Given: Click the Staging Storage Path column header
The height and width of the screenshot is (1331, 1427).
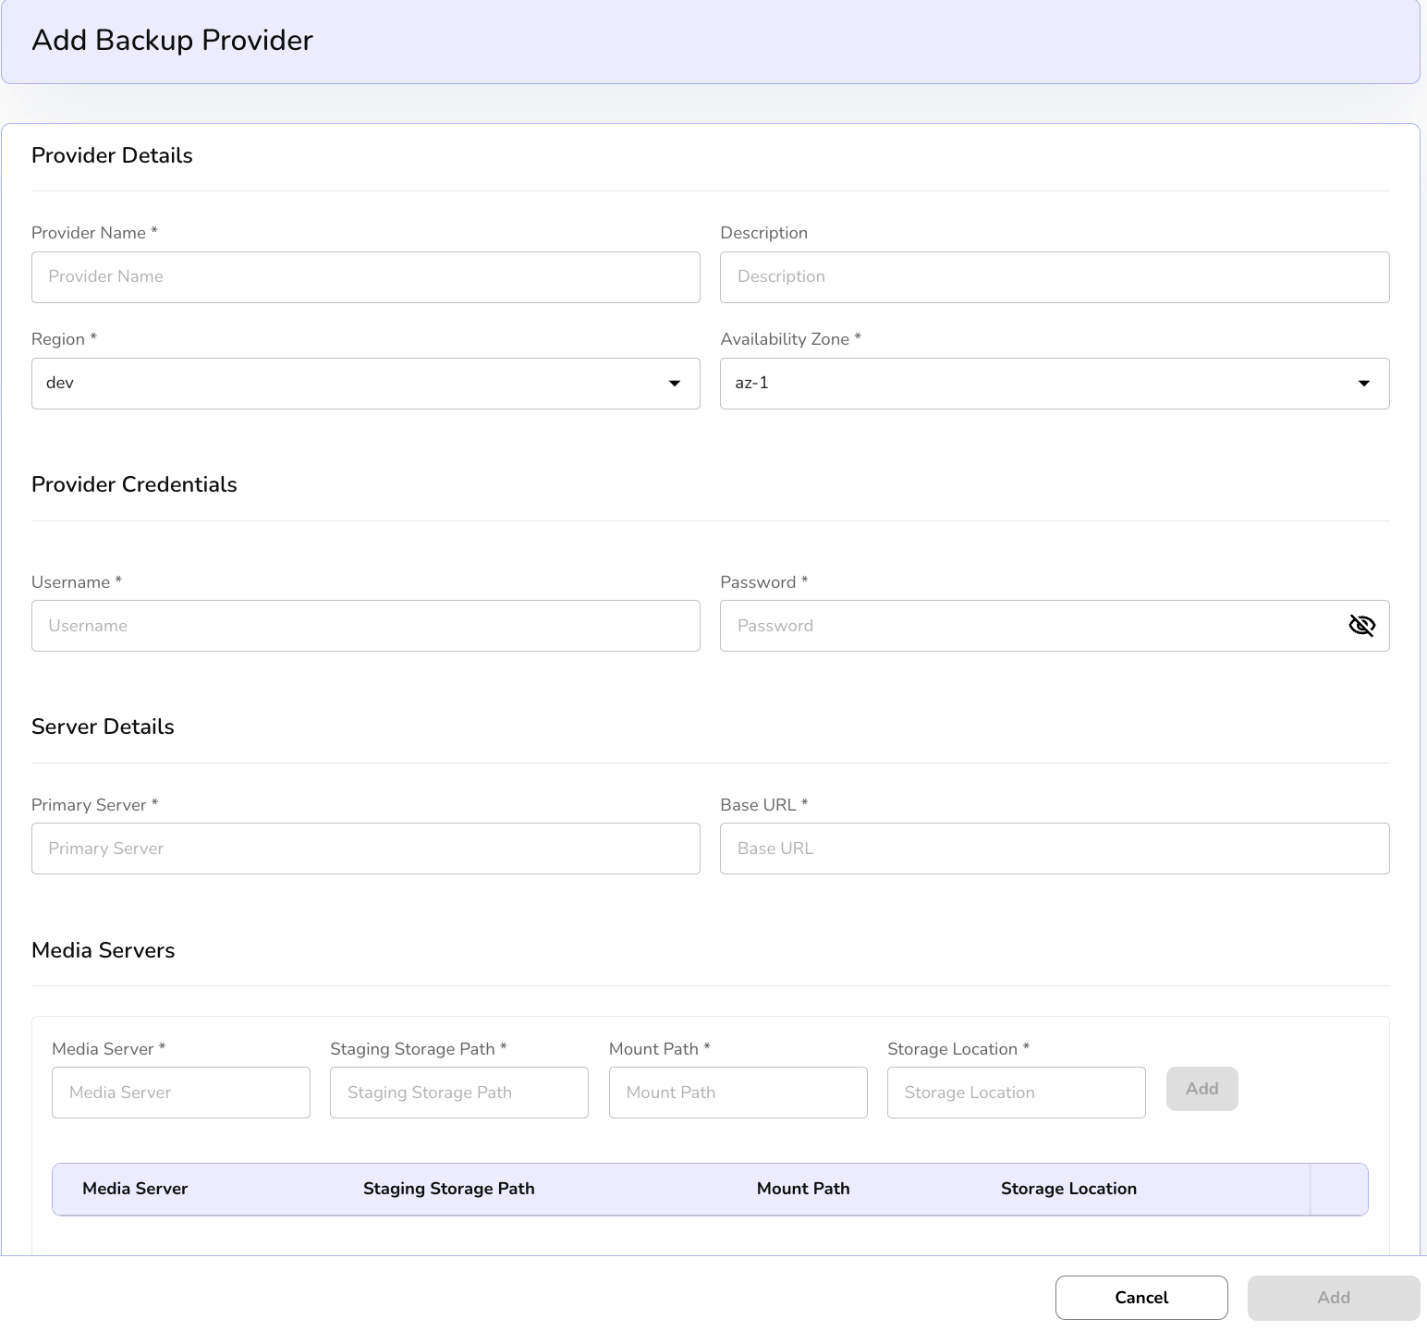Looking at the screenshot, I should 448,1189.
